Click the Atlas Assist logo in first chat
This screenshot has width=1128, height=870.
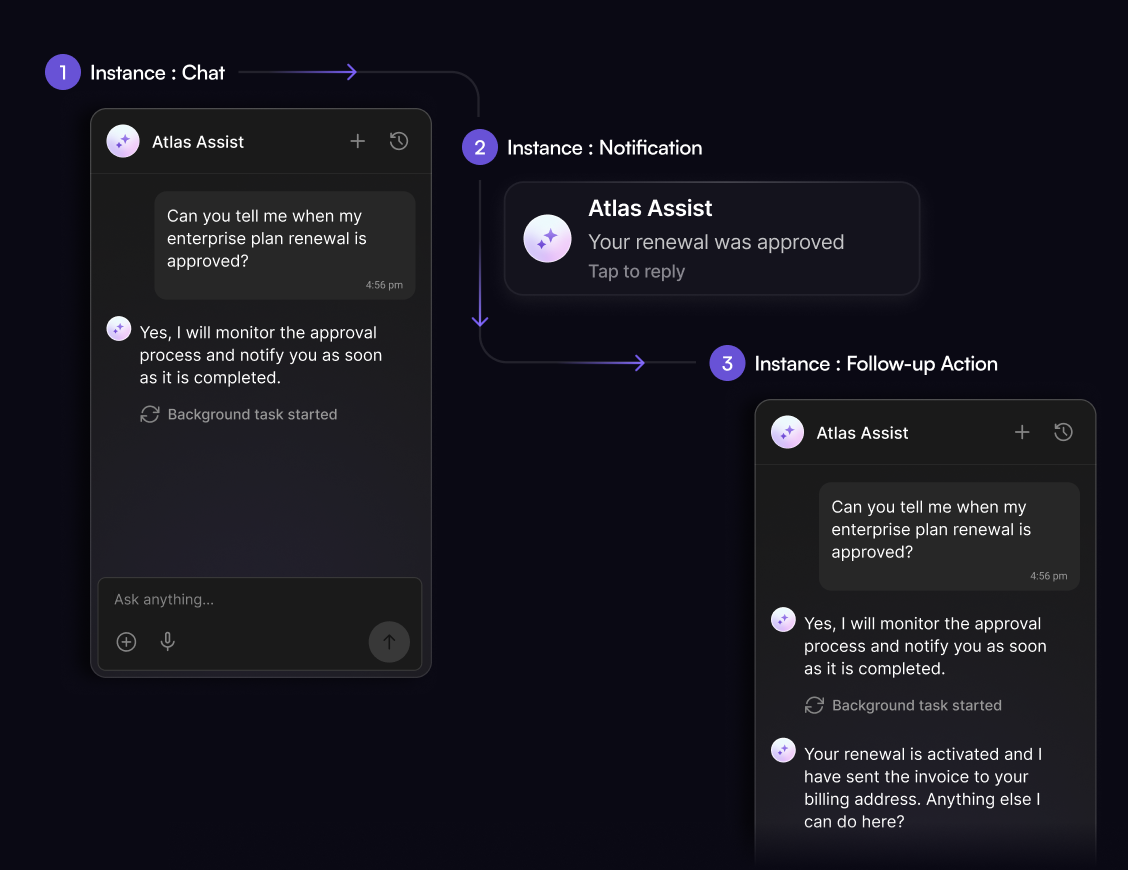click(123, 142)
